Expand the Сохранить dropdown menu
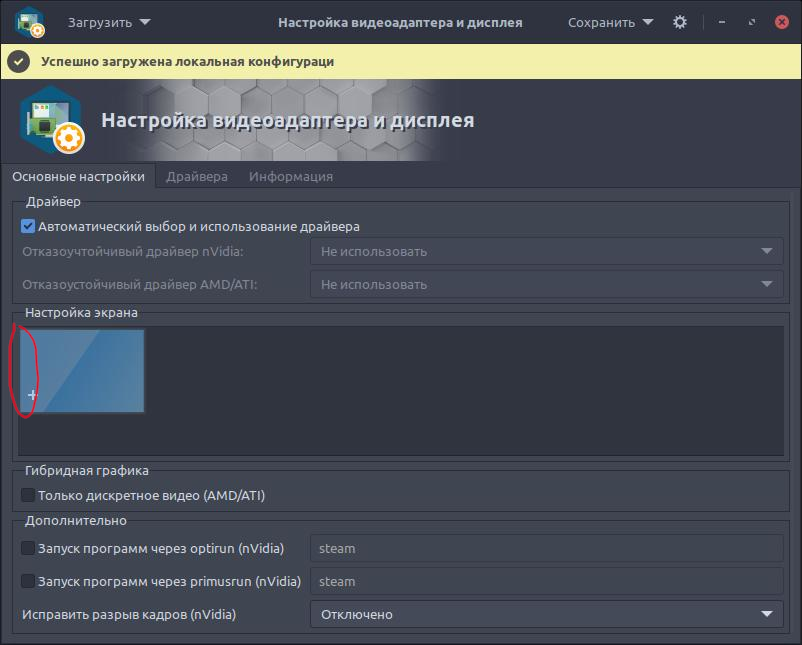This screenshot has height=645, width=802. point(610,22)
